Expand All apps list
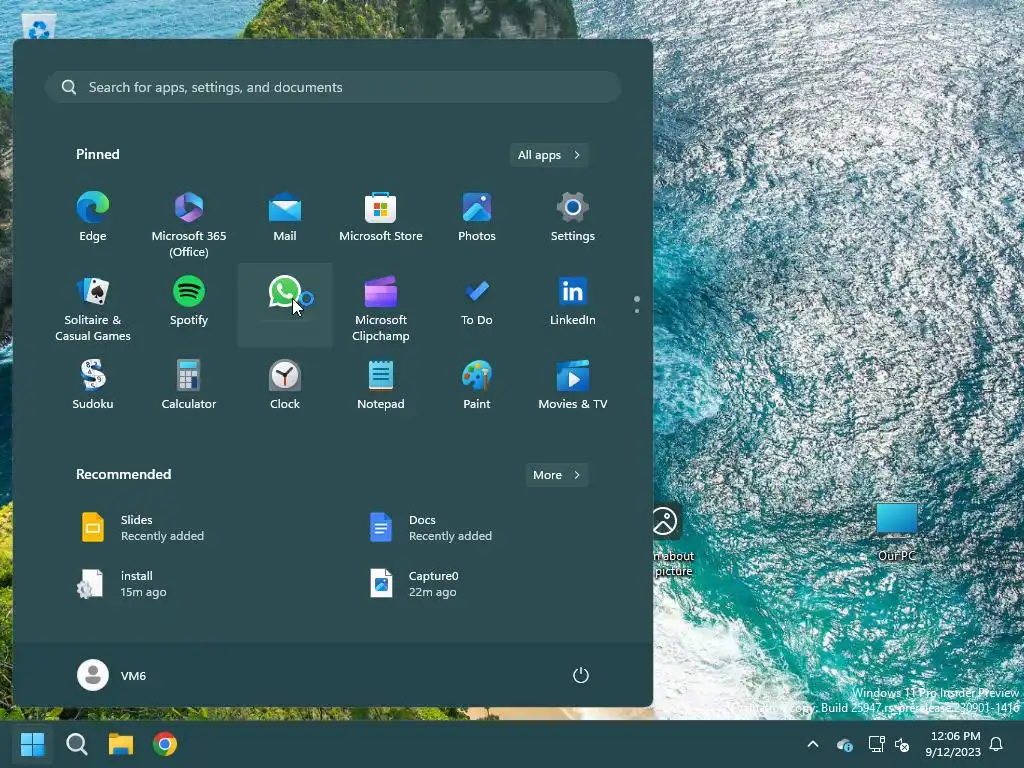This screenshot has height=768, width=1024. point(549,155)
